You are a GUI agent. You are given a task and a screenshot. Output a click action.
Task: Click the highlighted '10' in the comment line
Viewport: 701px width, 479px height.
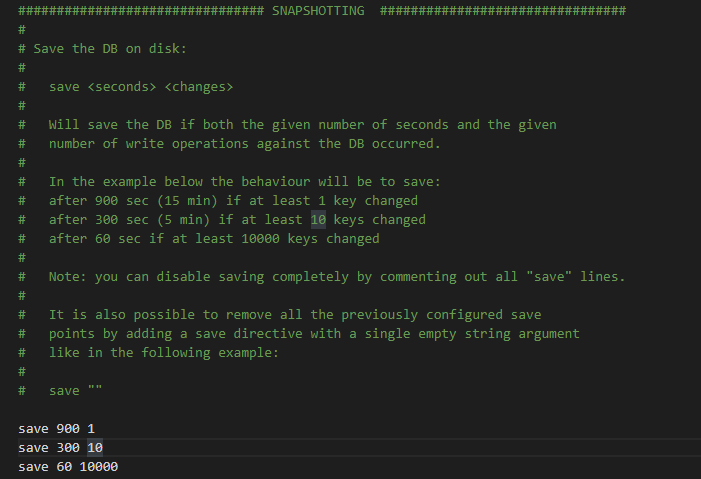pyautogui.click(x=318, y=220)
